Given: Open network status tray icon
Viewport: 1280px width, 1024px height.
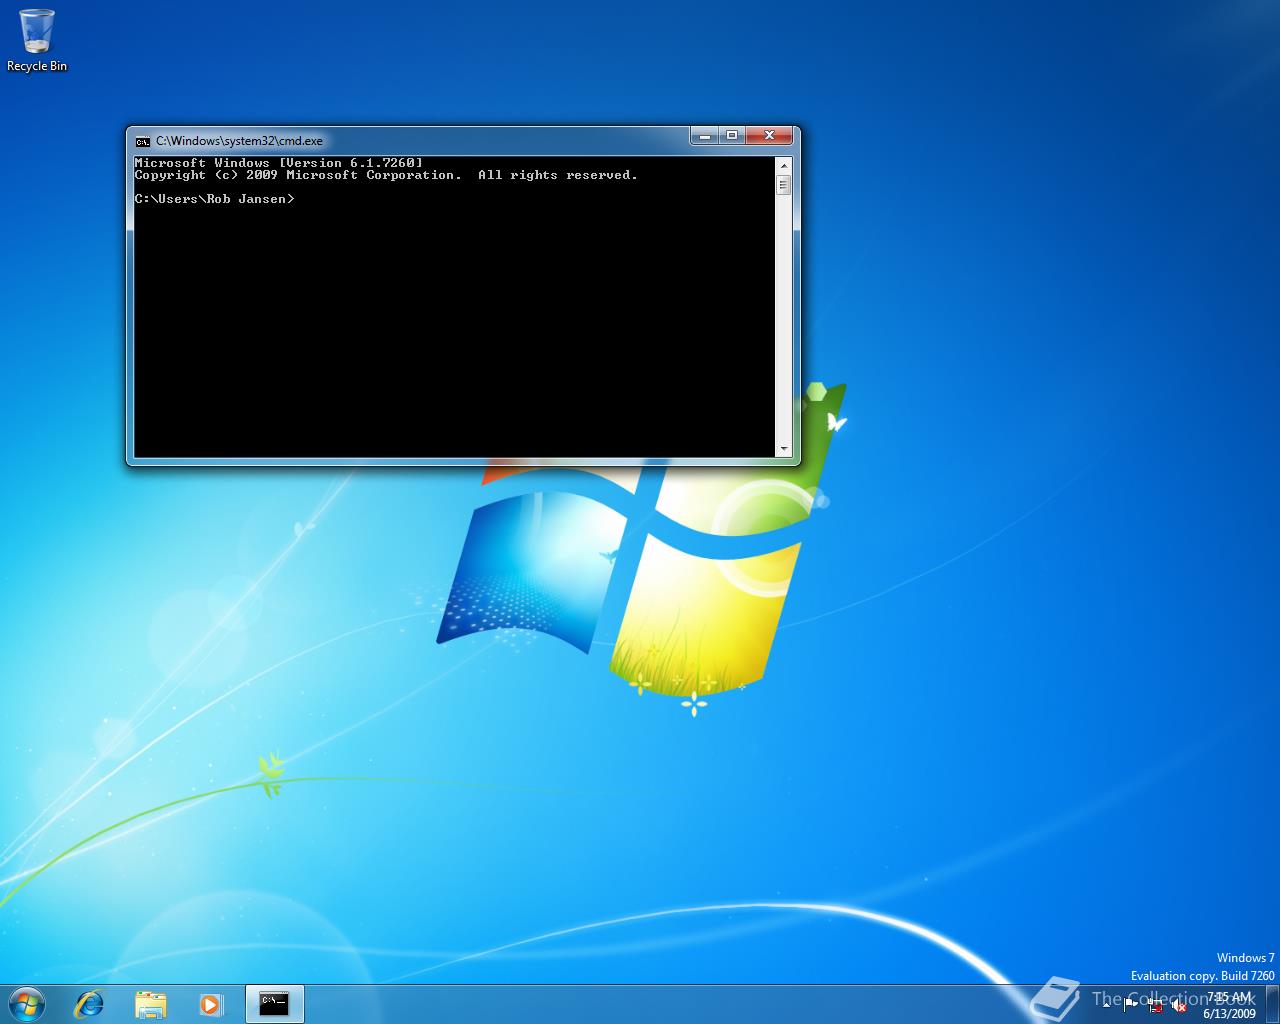Looking at the screenshot, I should [x=1156, y=1006].
